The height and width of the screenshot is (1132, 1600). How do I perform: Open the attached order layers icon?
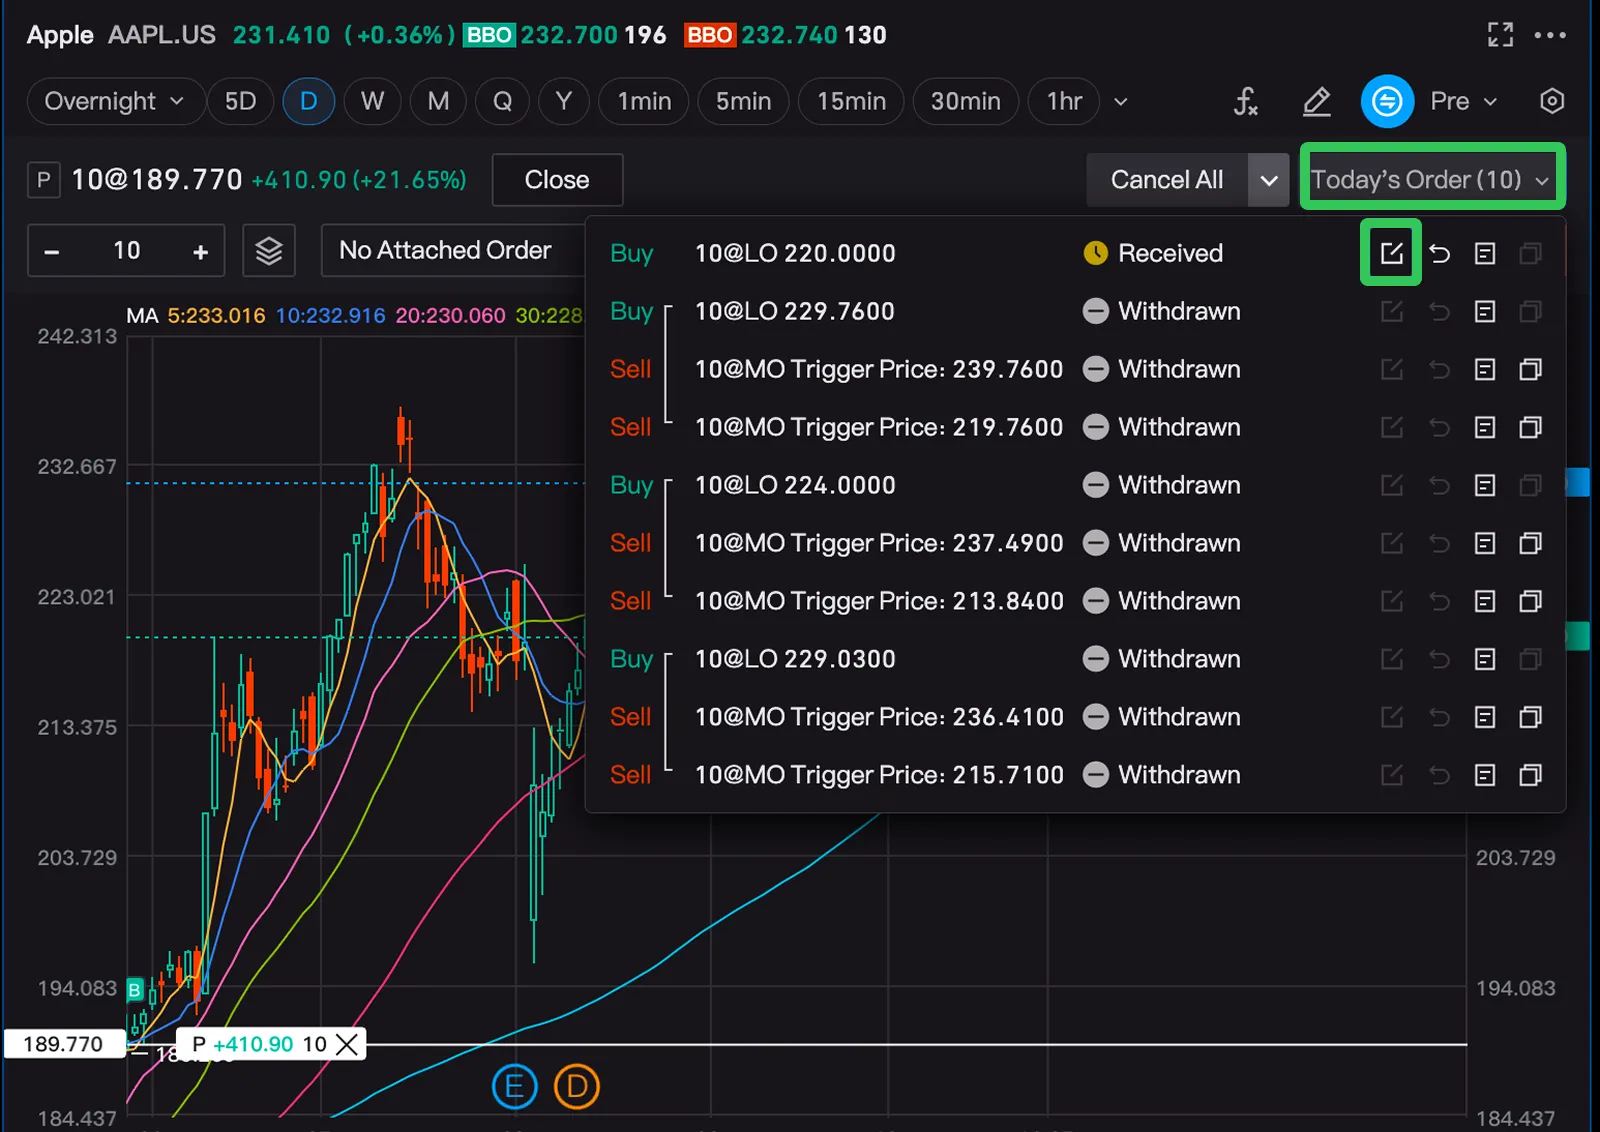click(x=269, y=250)
